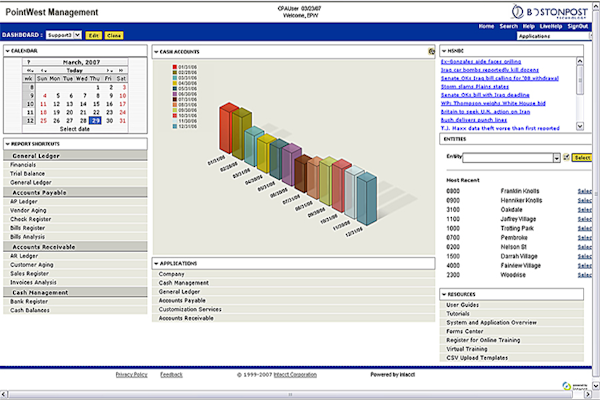Click the Today link in calendar
Screen dimensions: 600x400
pyautogui.click(x=74, y=70)
